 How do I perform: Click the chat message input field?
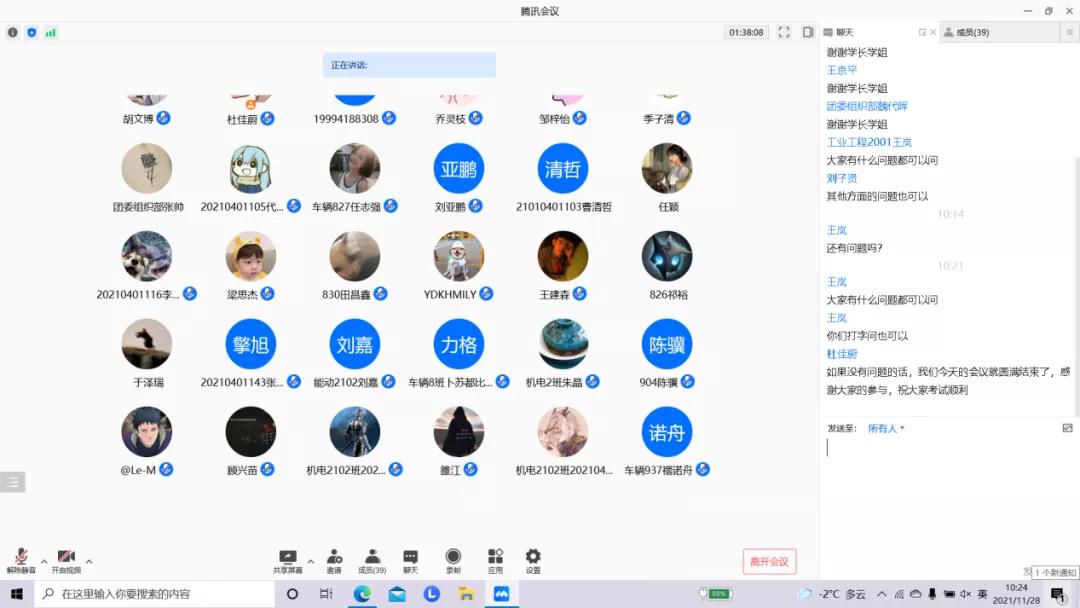pyautogui.click(x=940, y=470)
